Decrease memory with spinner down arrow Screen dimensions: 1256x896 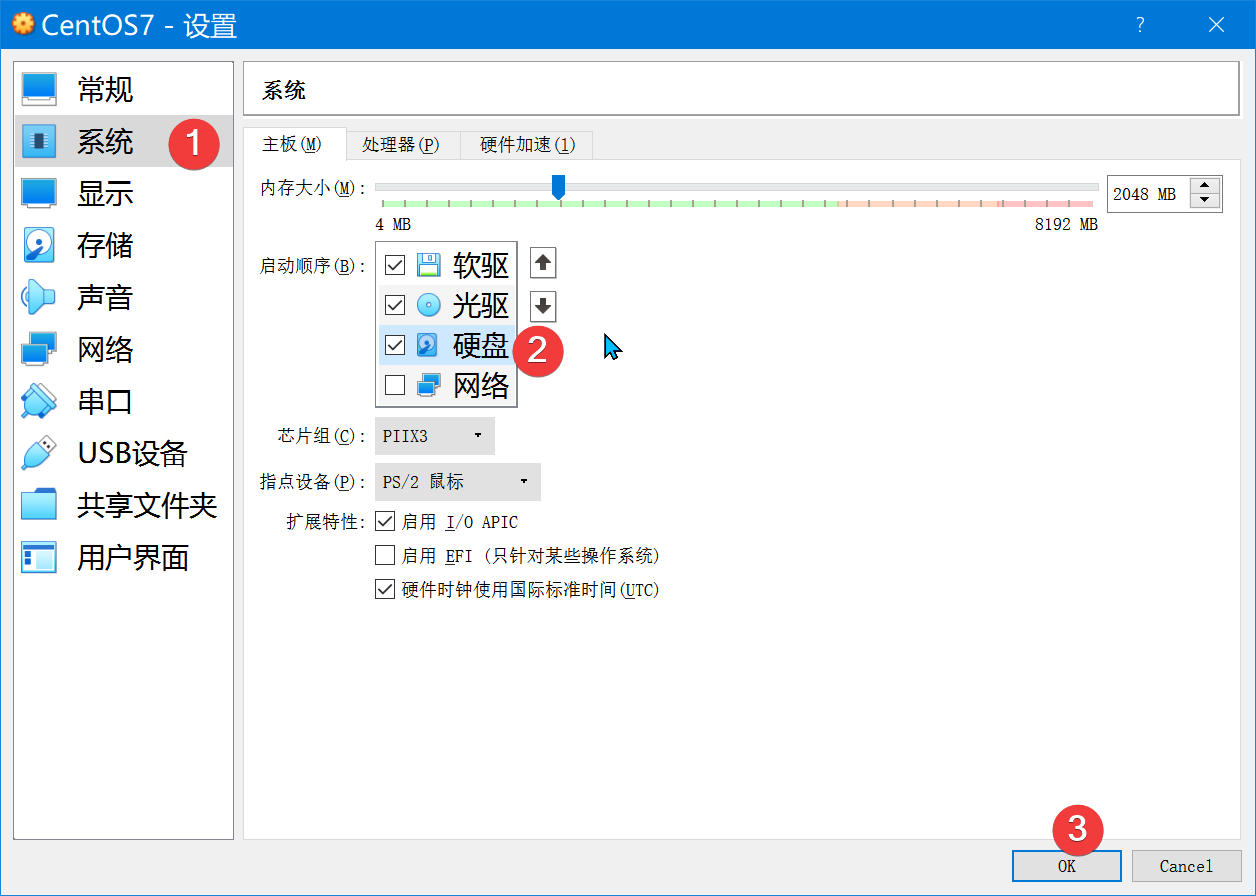1206,201
